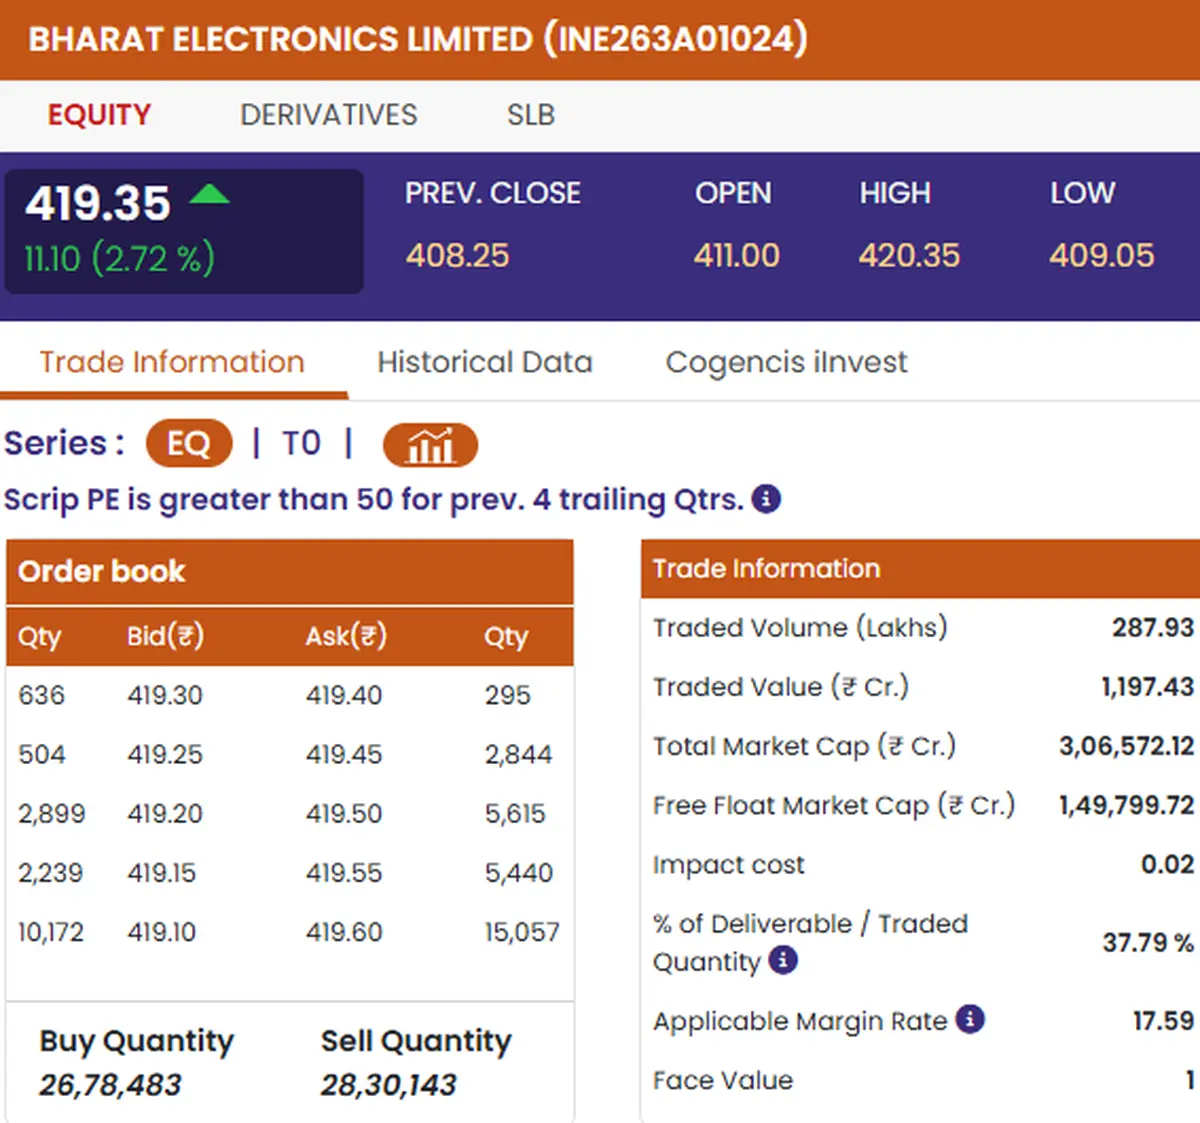Open the SLB tab

click(531, 115)
